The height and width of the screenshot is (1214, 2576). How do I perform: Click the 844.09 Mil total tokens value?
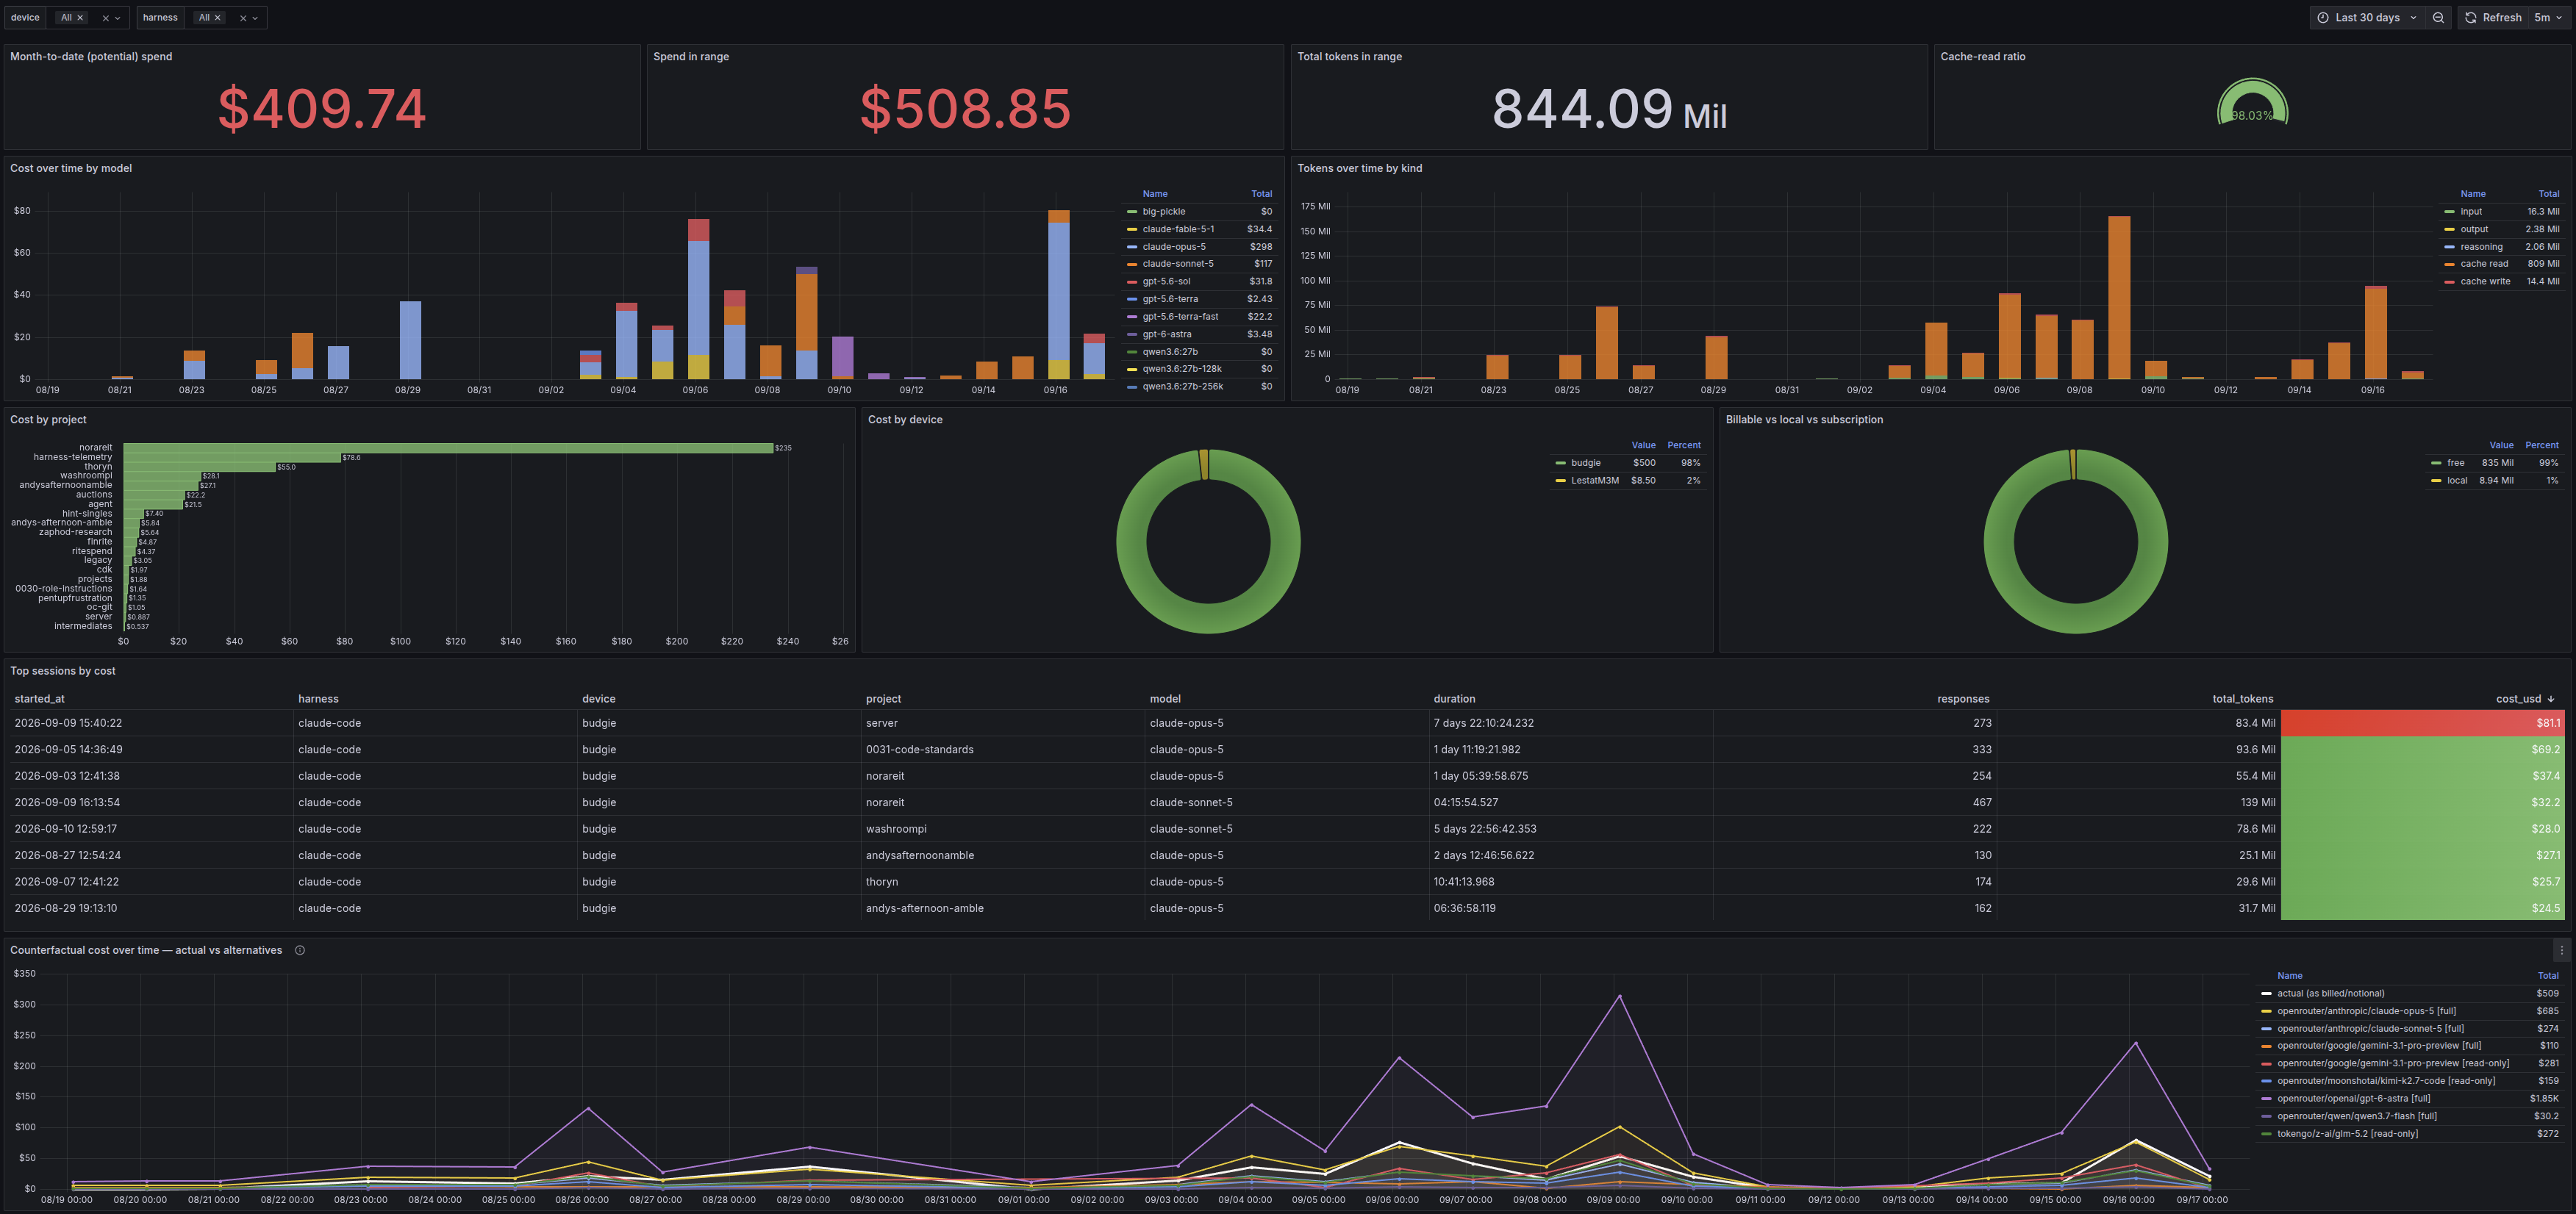pos(1609,108)
